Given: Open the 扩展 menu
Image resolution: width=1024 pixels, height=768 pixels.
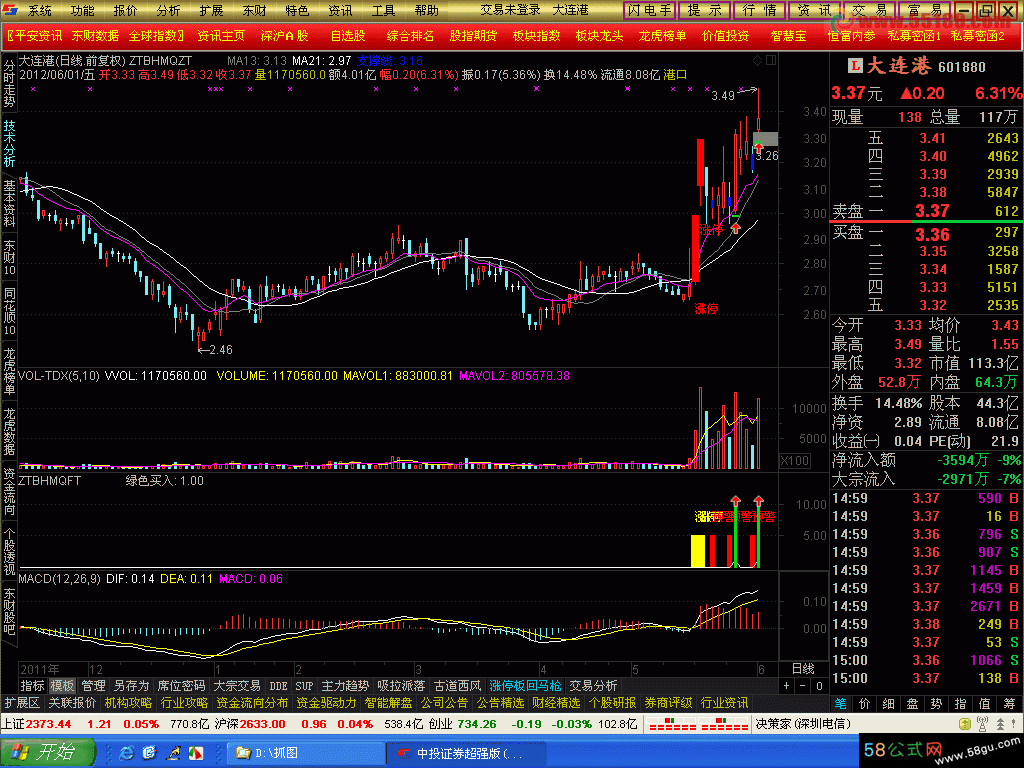Looking at the screenshot, I should (212, 10).
